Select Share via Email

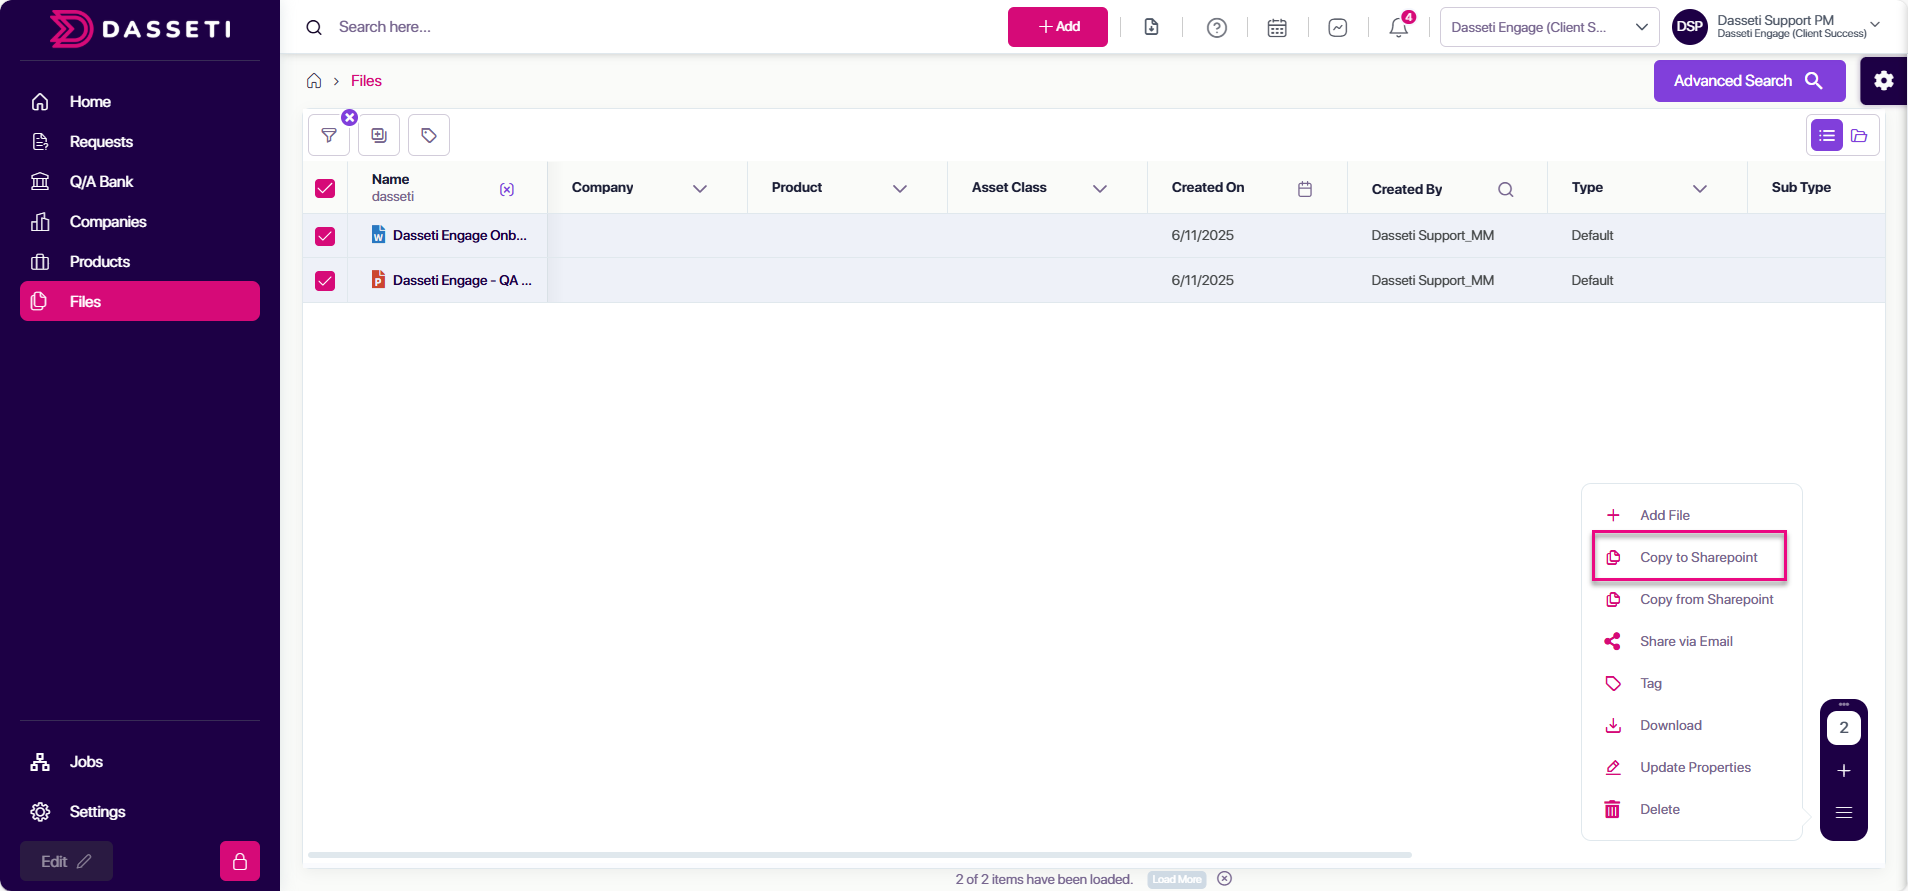tap(1691, 641)
